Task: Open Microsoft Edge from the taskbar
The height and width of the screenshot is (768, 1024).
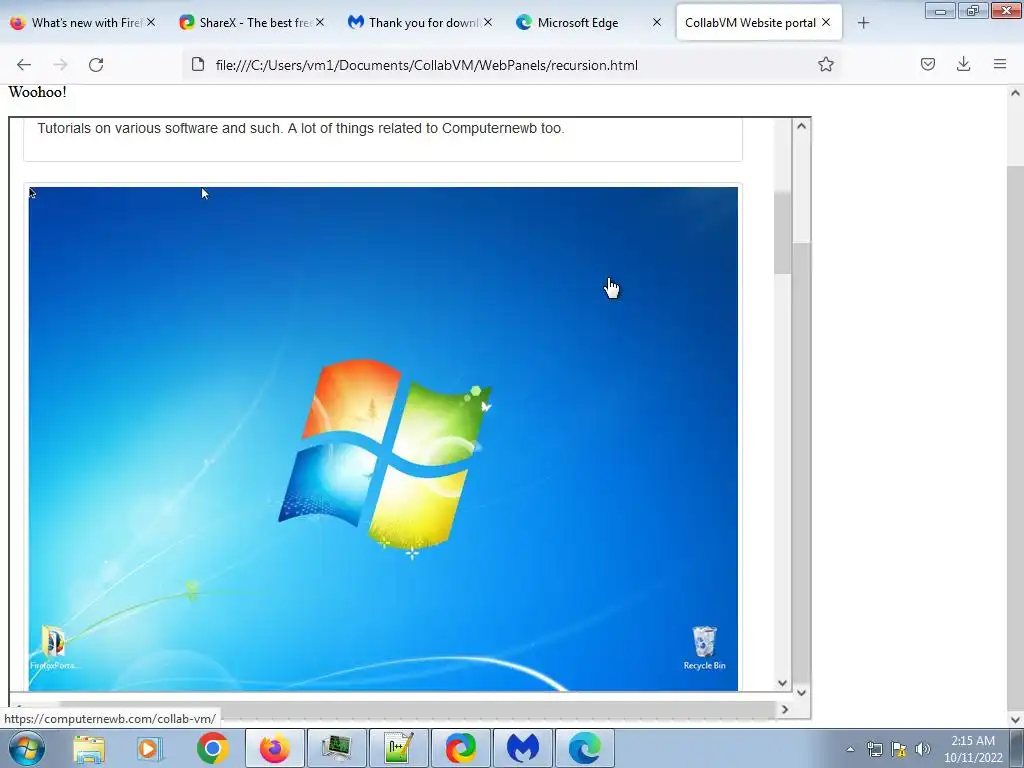Action: [585, 748]
